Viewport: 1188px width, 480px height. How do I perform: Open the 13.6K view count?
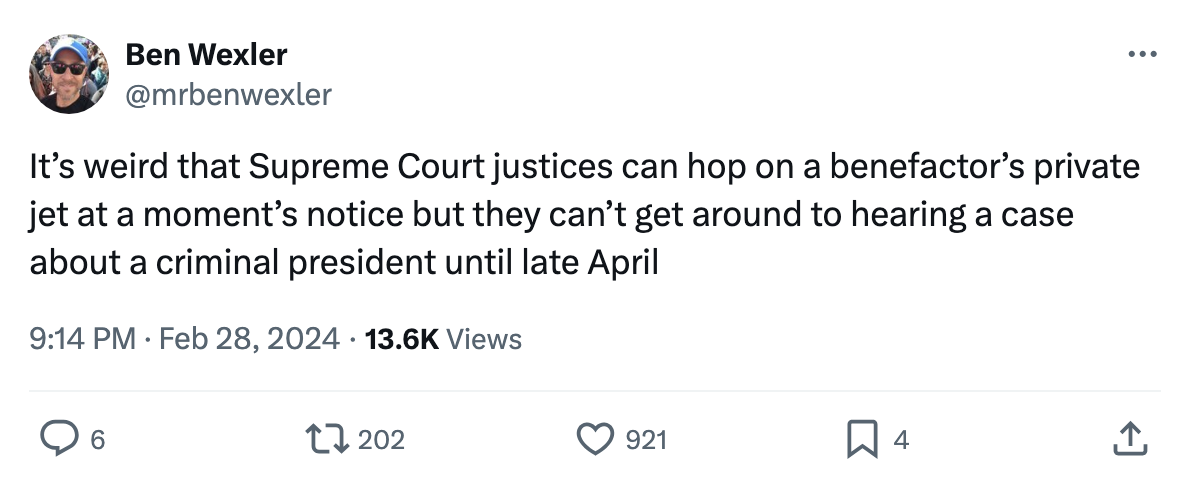coord(402,339)
